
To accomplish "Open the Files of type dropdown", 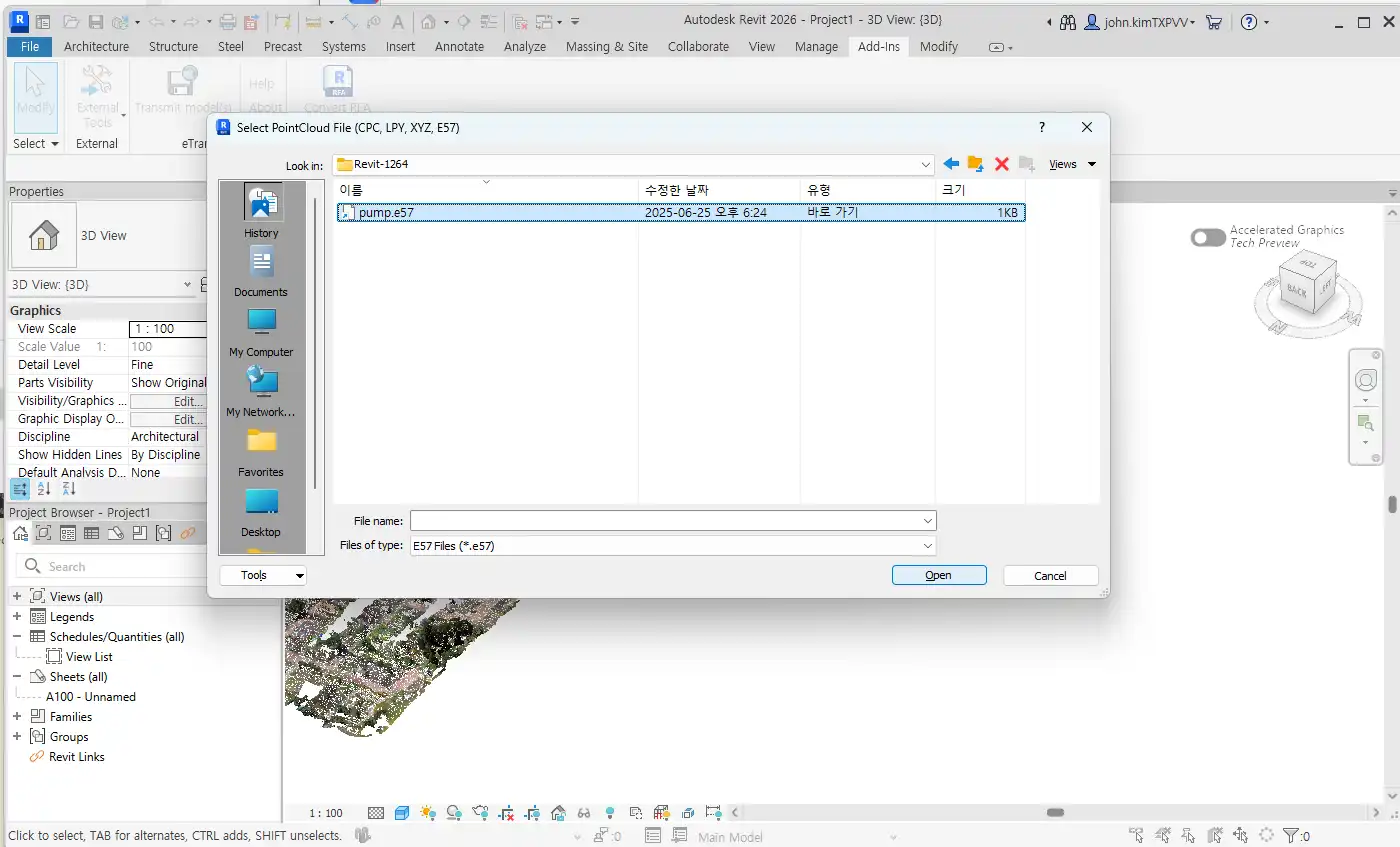I will pyautogui.click(x=673, y=546).
